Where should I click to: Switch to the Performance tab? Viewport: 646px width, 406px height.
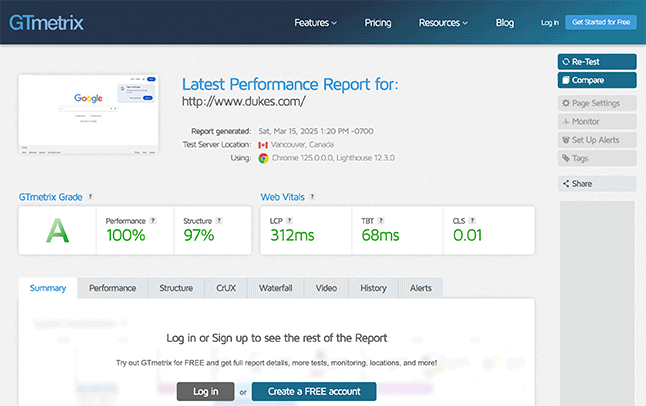(112, 288)
